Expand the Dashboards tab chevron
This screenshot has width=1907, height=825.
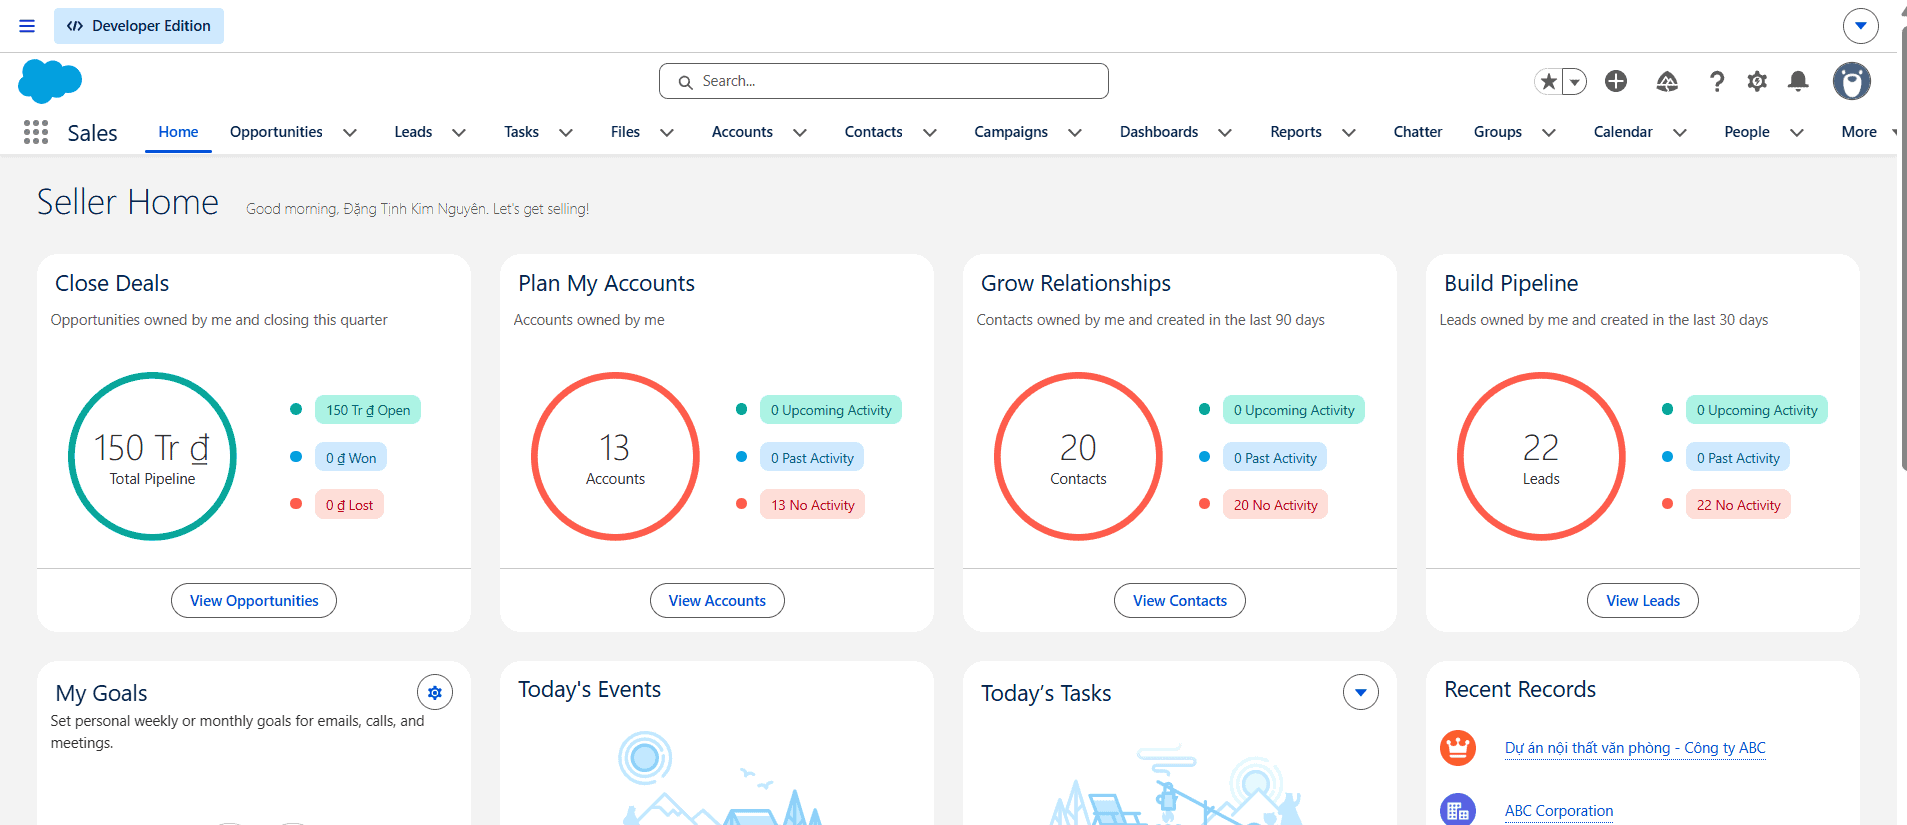pyautogui.click(x=1225, y=132)
